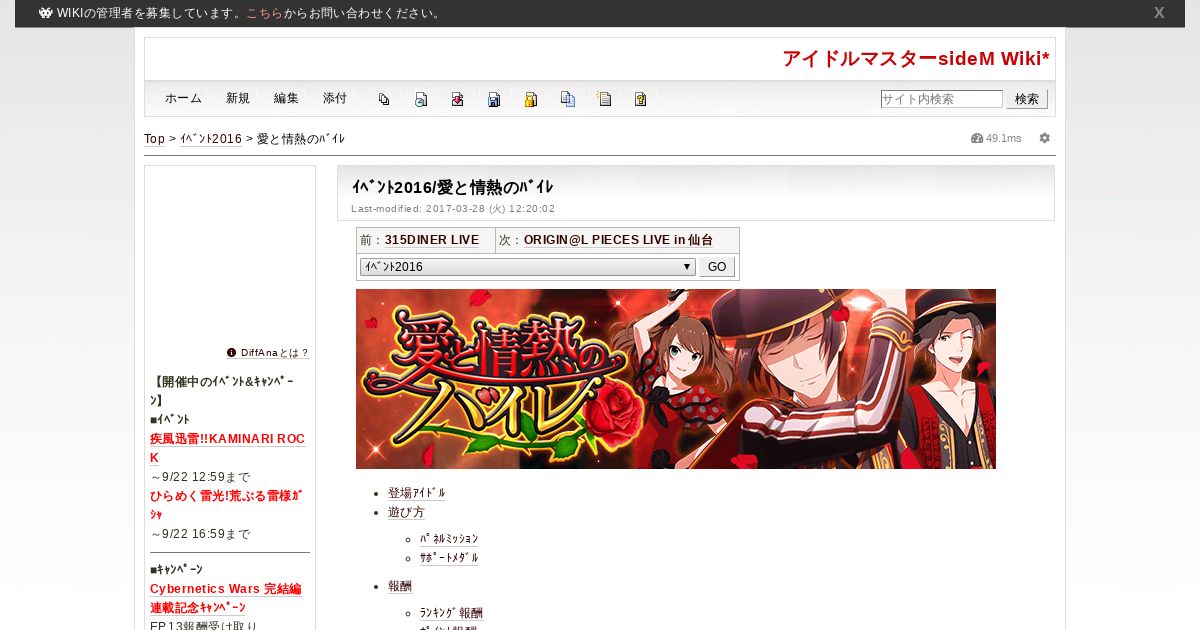
Task: Click the ■ｷｬﾝﾍﾟｰﾝ sidebar heading
Action: (x=176, y=570)
